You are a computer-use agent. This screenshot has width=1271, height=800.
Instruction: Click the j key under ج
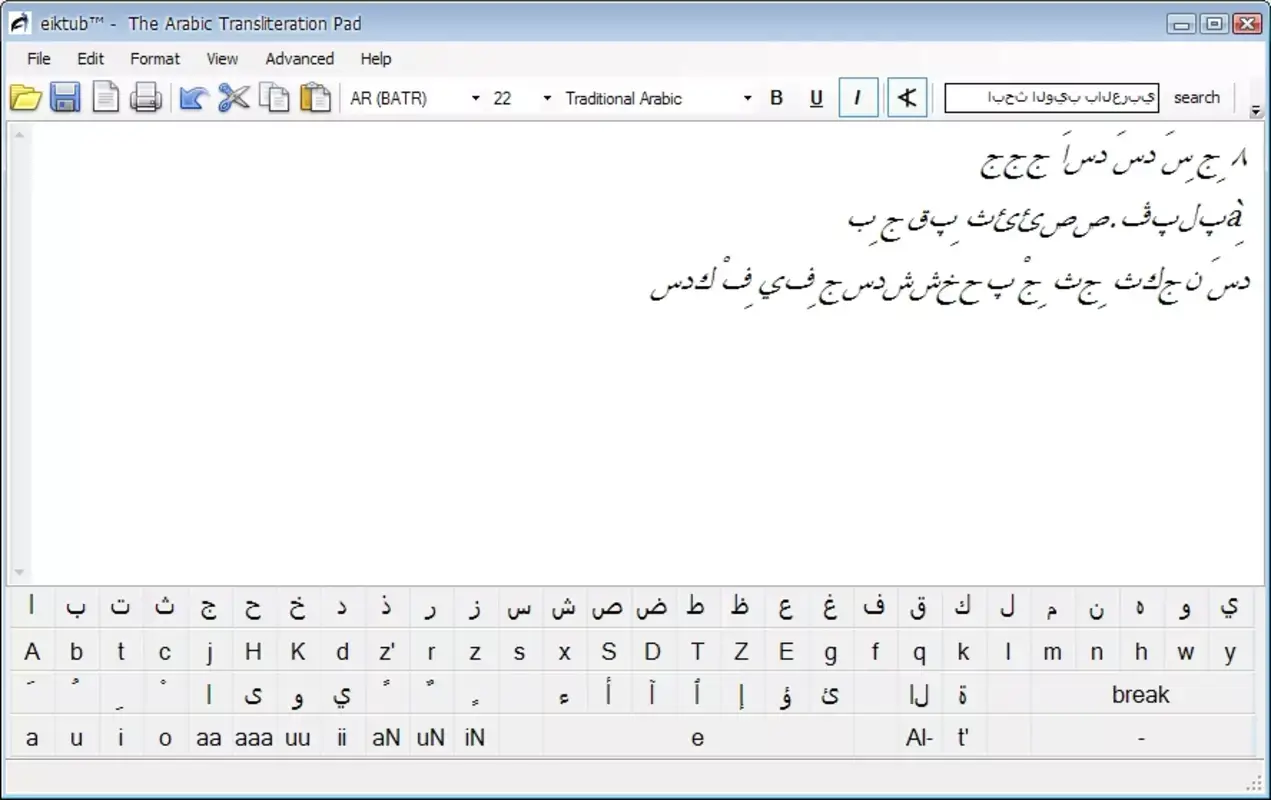209,653
